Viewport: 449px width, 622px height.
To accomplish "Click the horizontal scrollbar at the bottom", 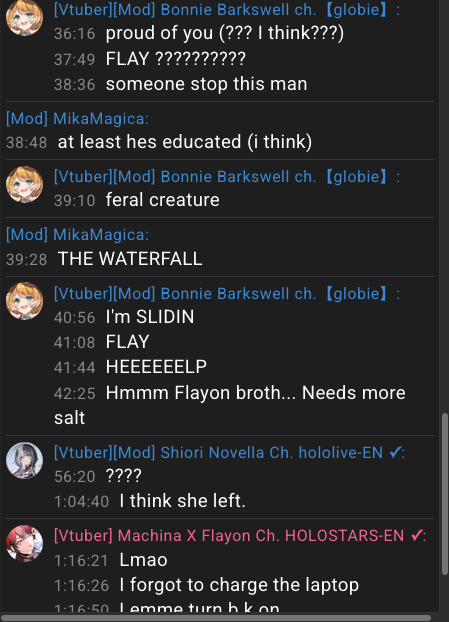I will [x=216, y=618].
